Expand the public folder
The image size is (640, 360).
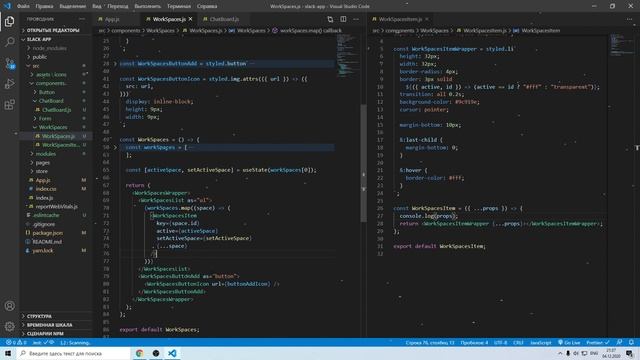(40, 57)
